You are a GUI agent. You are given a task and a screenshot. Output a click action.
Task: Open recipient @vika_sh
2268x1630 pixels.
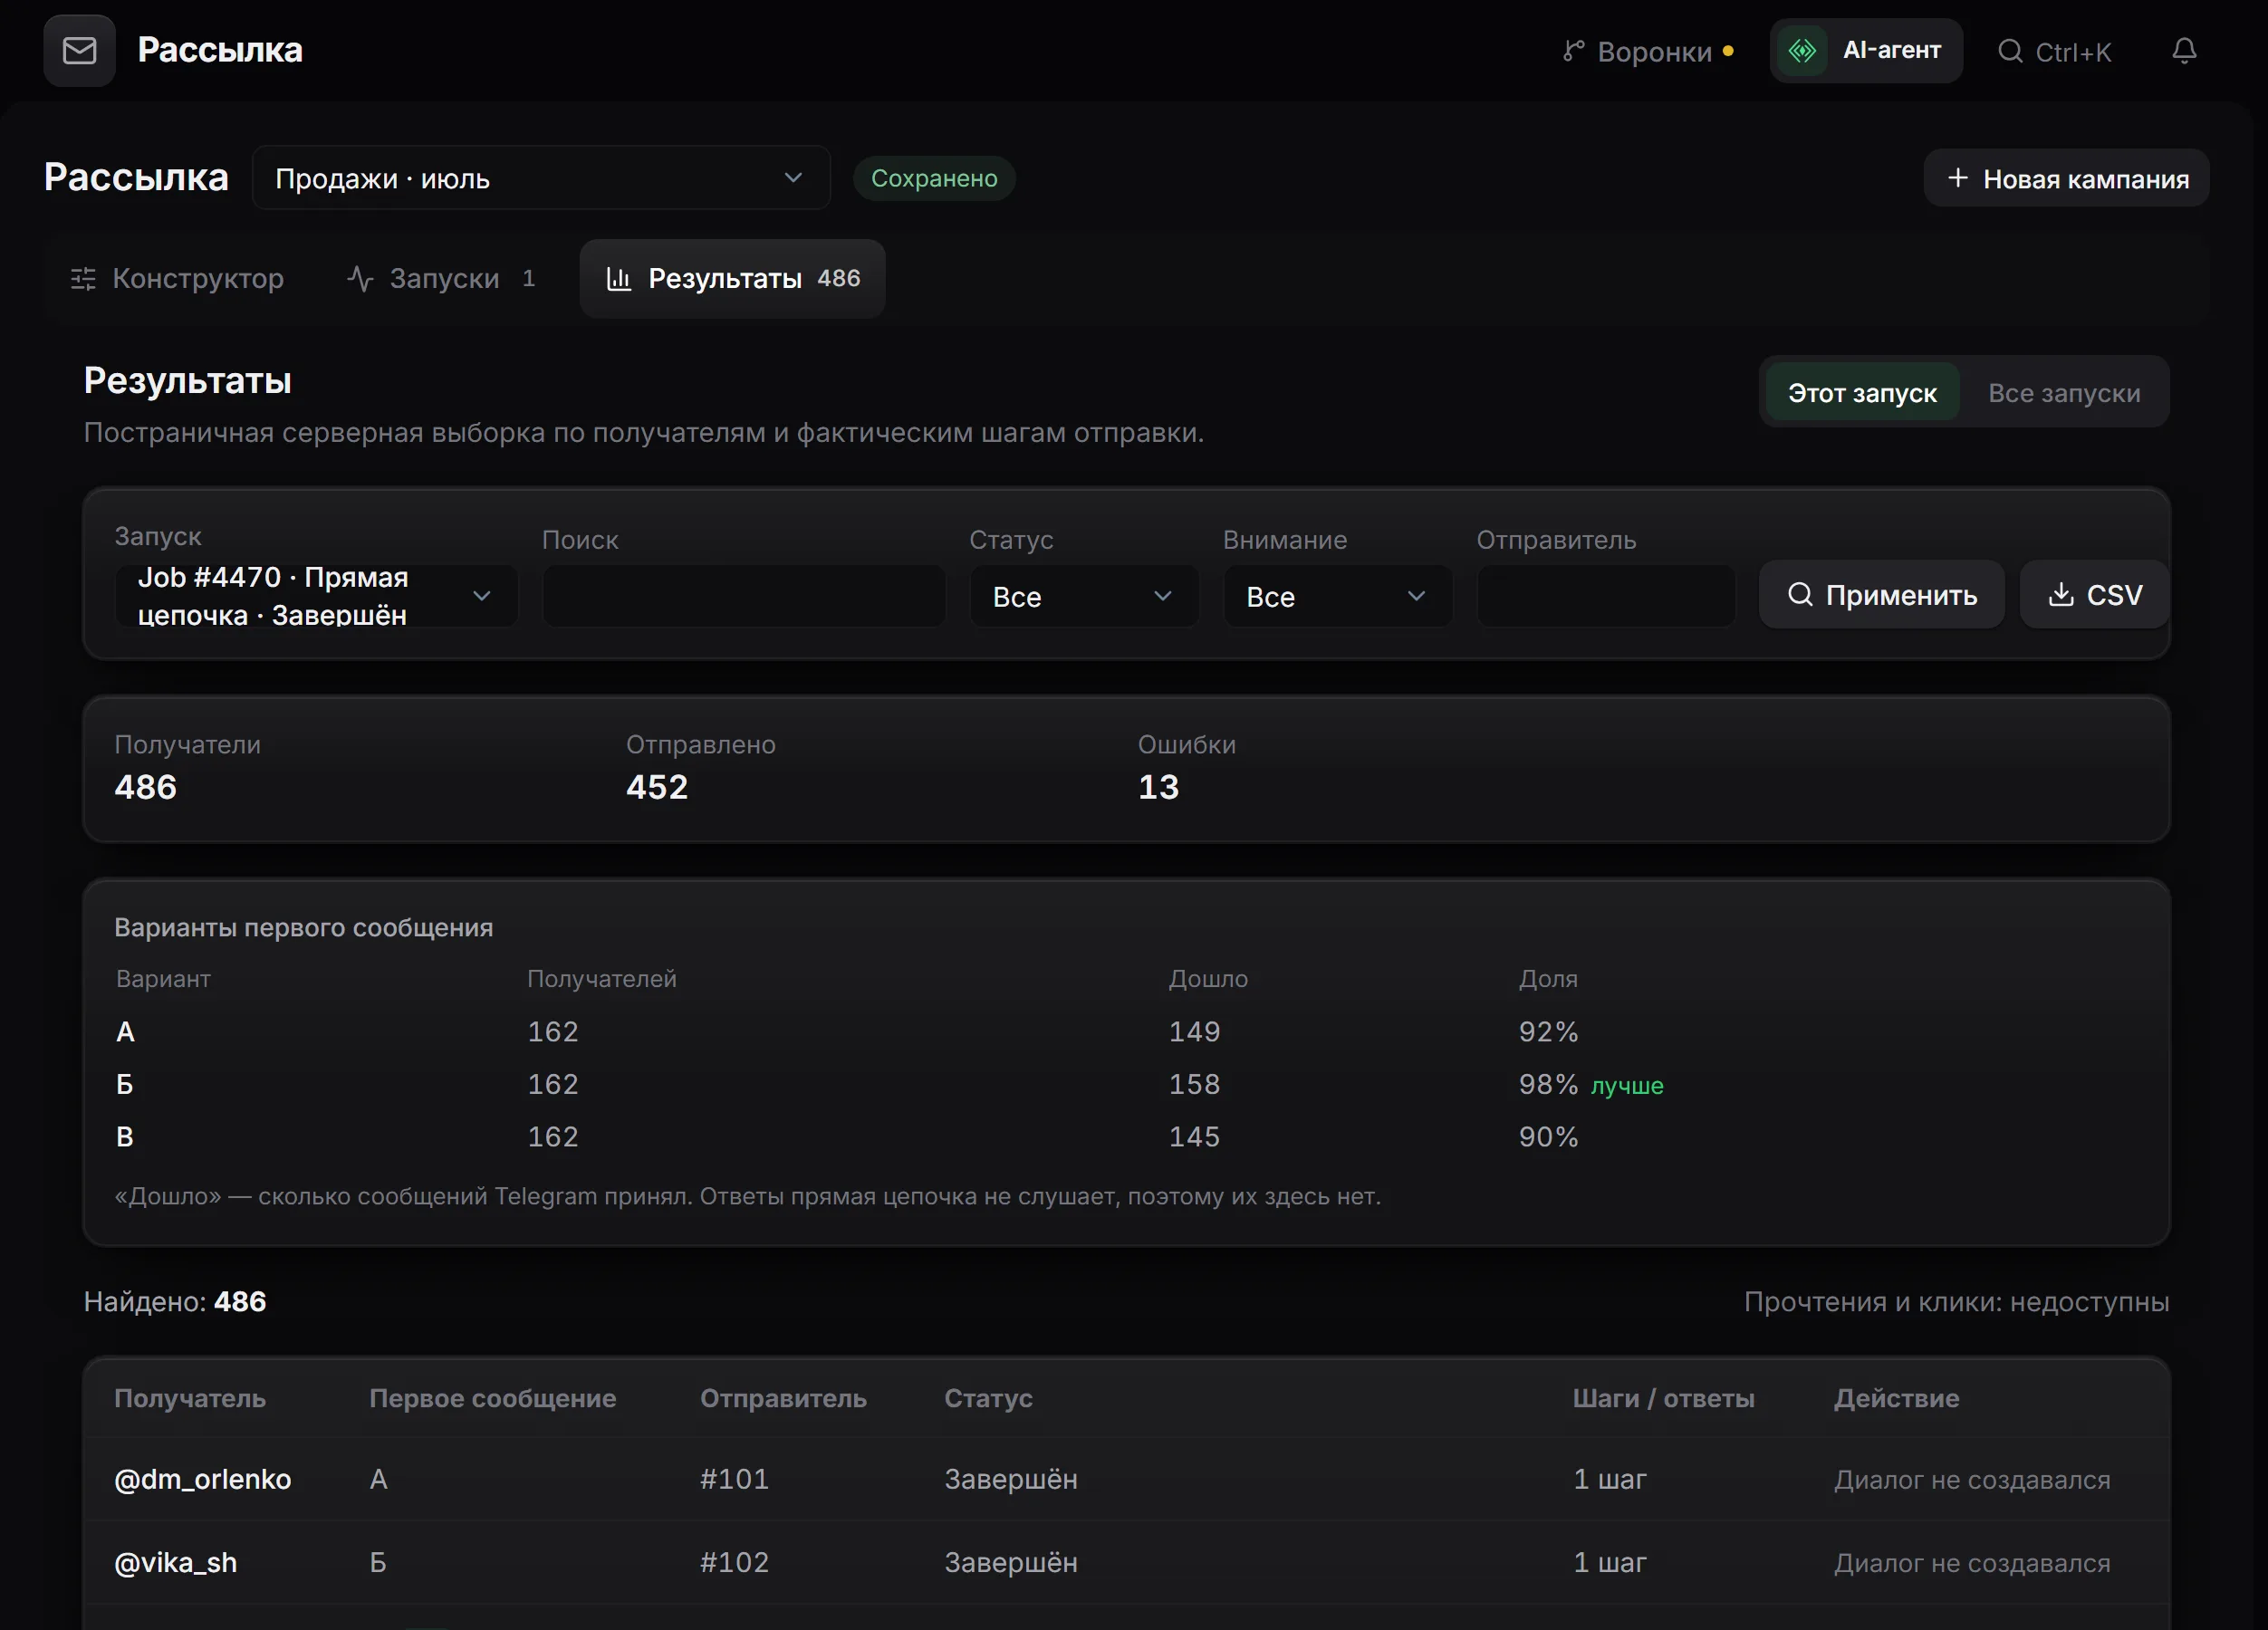pyautogui.click(x=176, y=1562)
